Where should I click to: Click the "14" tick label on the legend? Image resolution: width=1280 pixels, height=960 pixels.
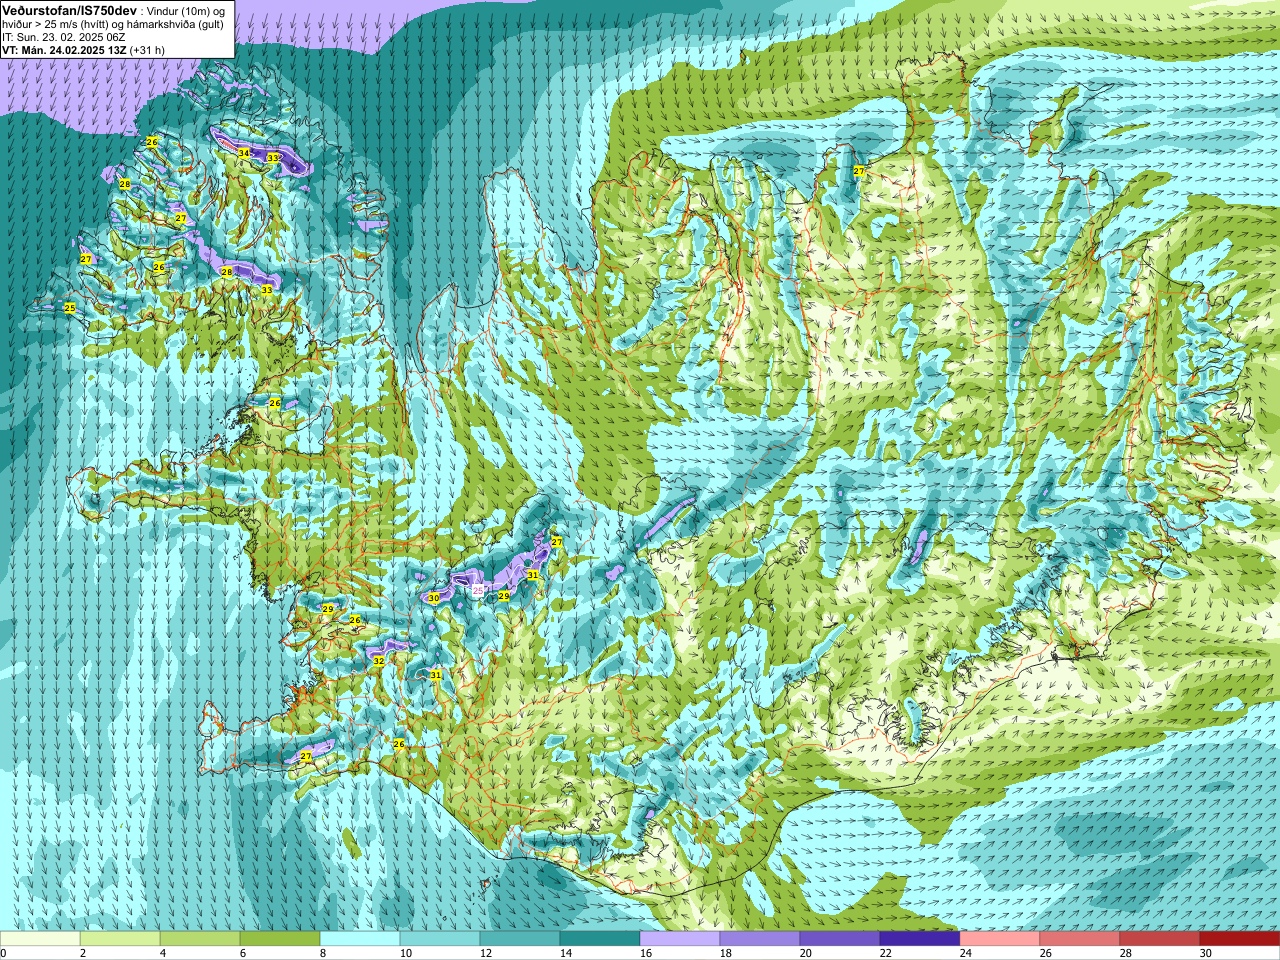pos(566,953)
